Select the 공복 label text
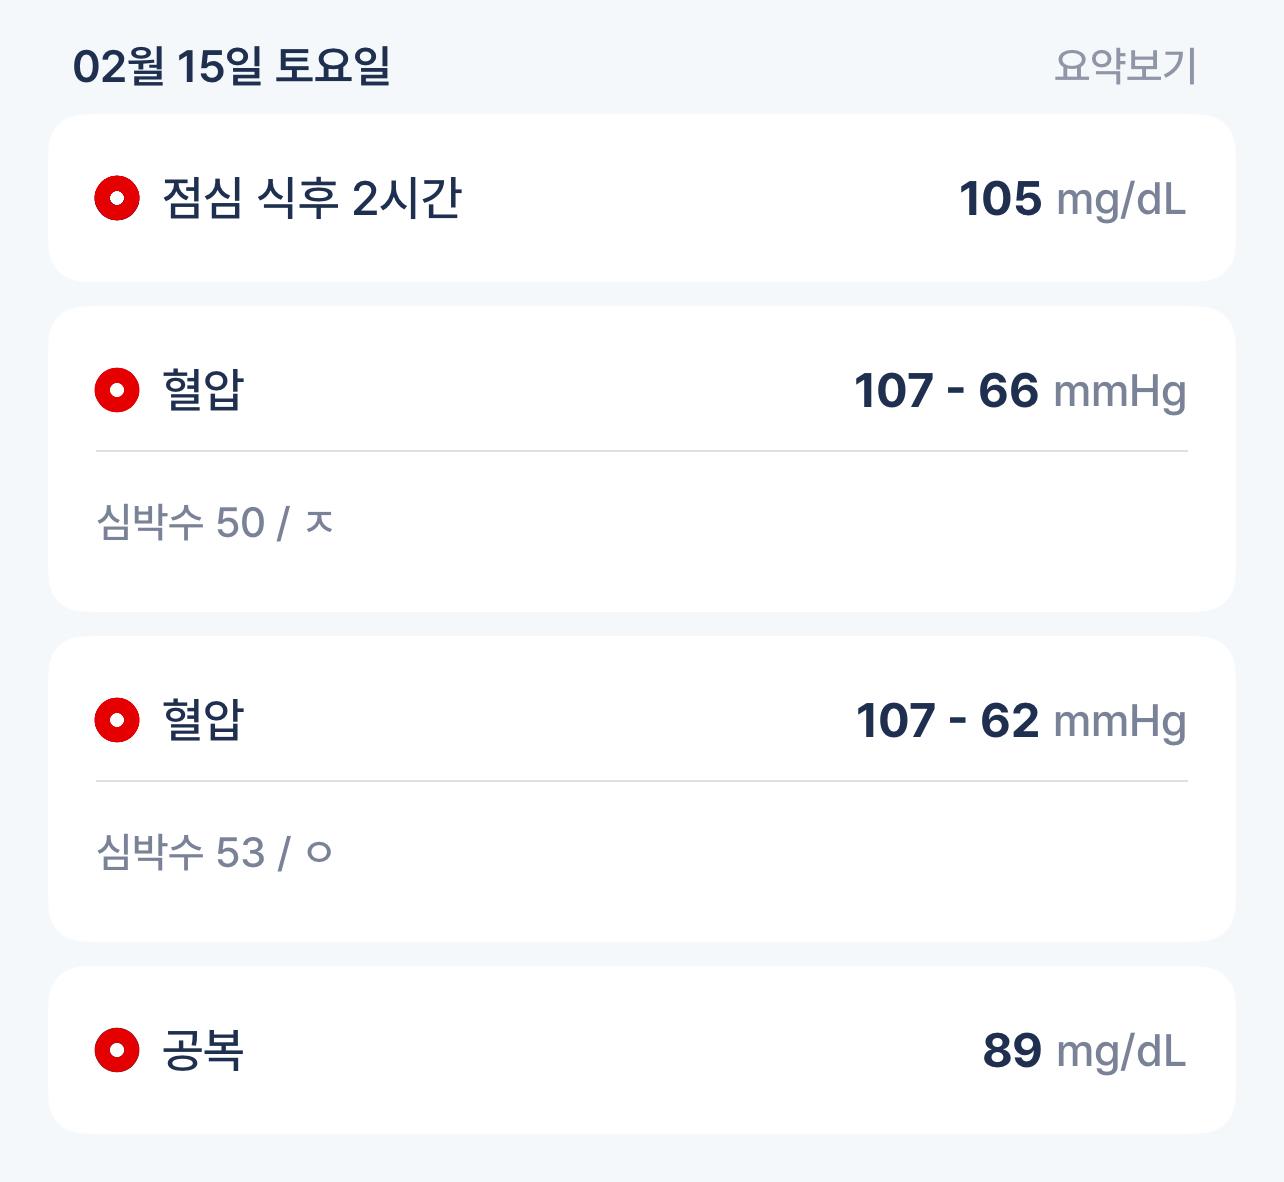The height and width of the screenshot is (1182, 1284). click(x=202, y=1050)
